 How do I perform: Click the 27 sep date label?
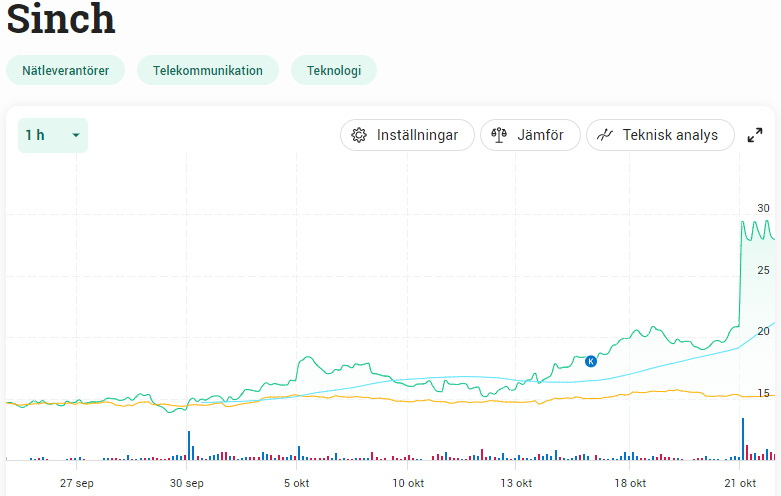[77, 482]
